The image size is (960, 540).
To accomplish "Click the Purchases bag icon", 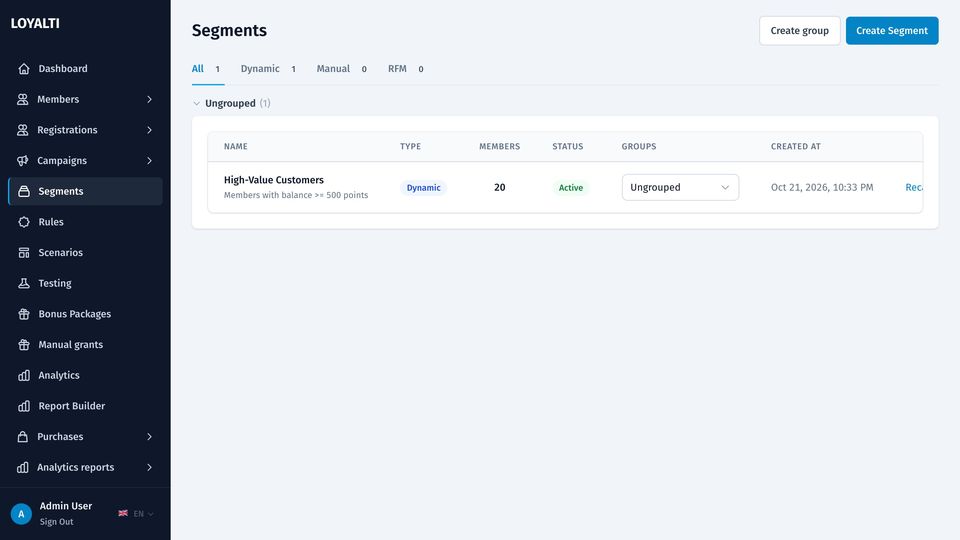I will 23,437.
